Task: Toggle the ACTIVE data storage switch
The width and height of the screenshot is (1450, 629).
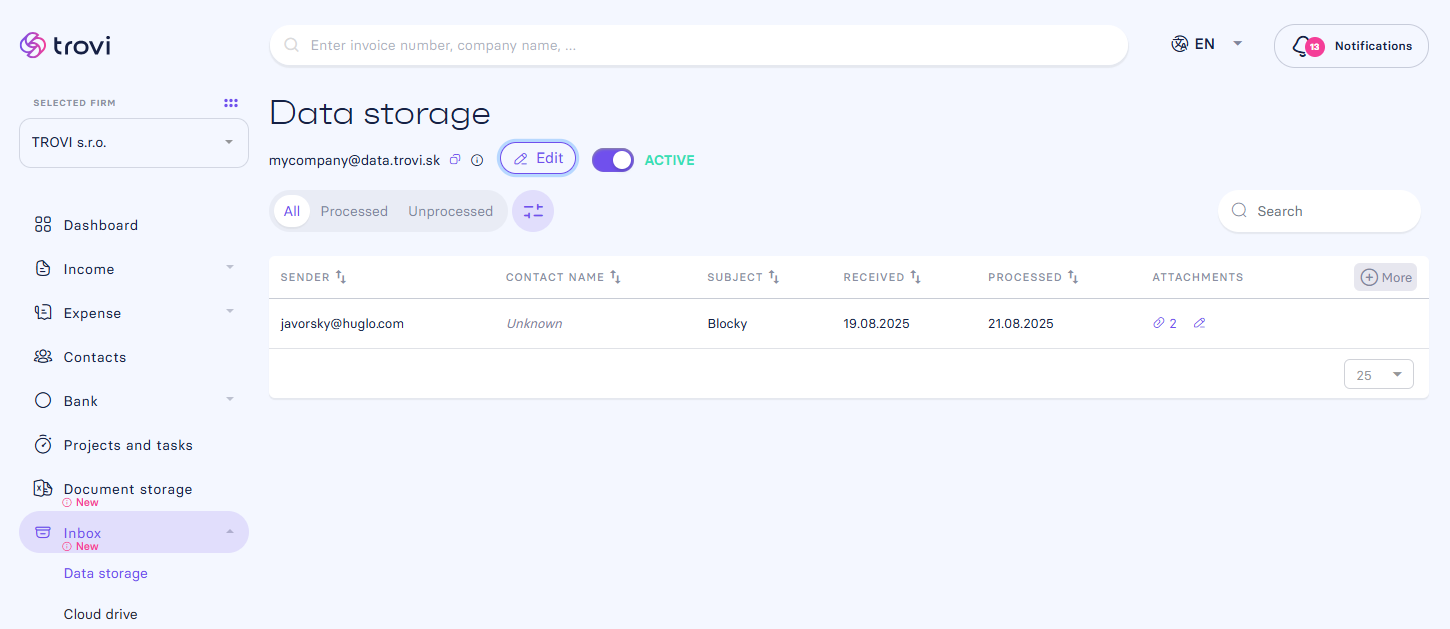Action: (x=613, y=160)
